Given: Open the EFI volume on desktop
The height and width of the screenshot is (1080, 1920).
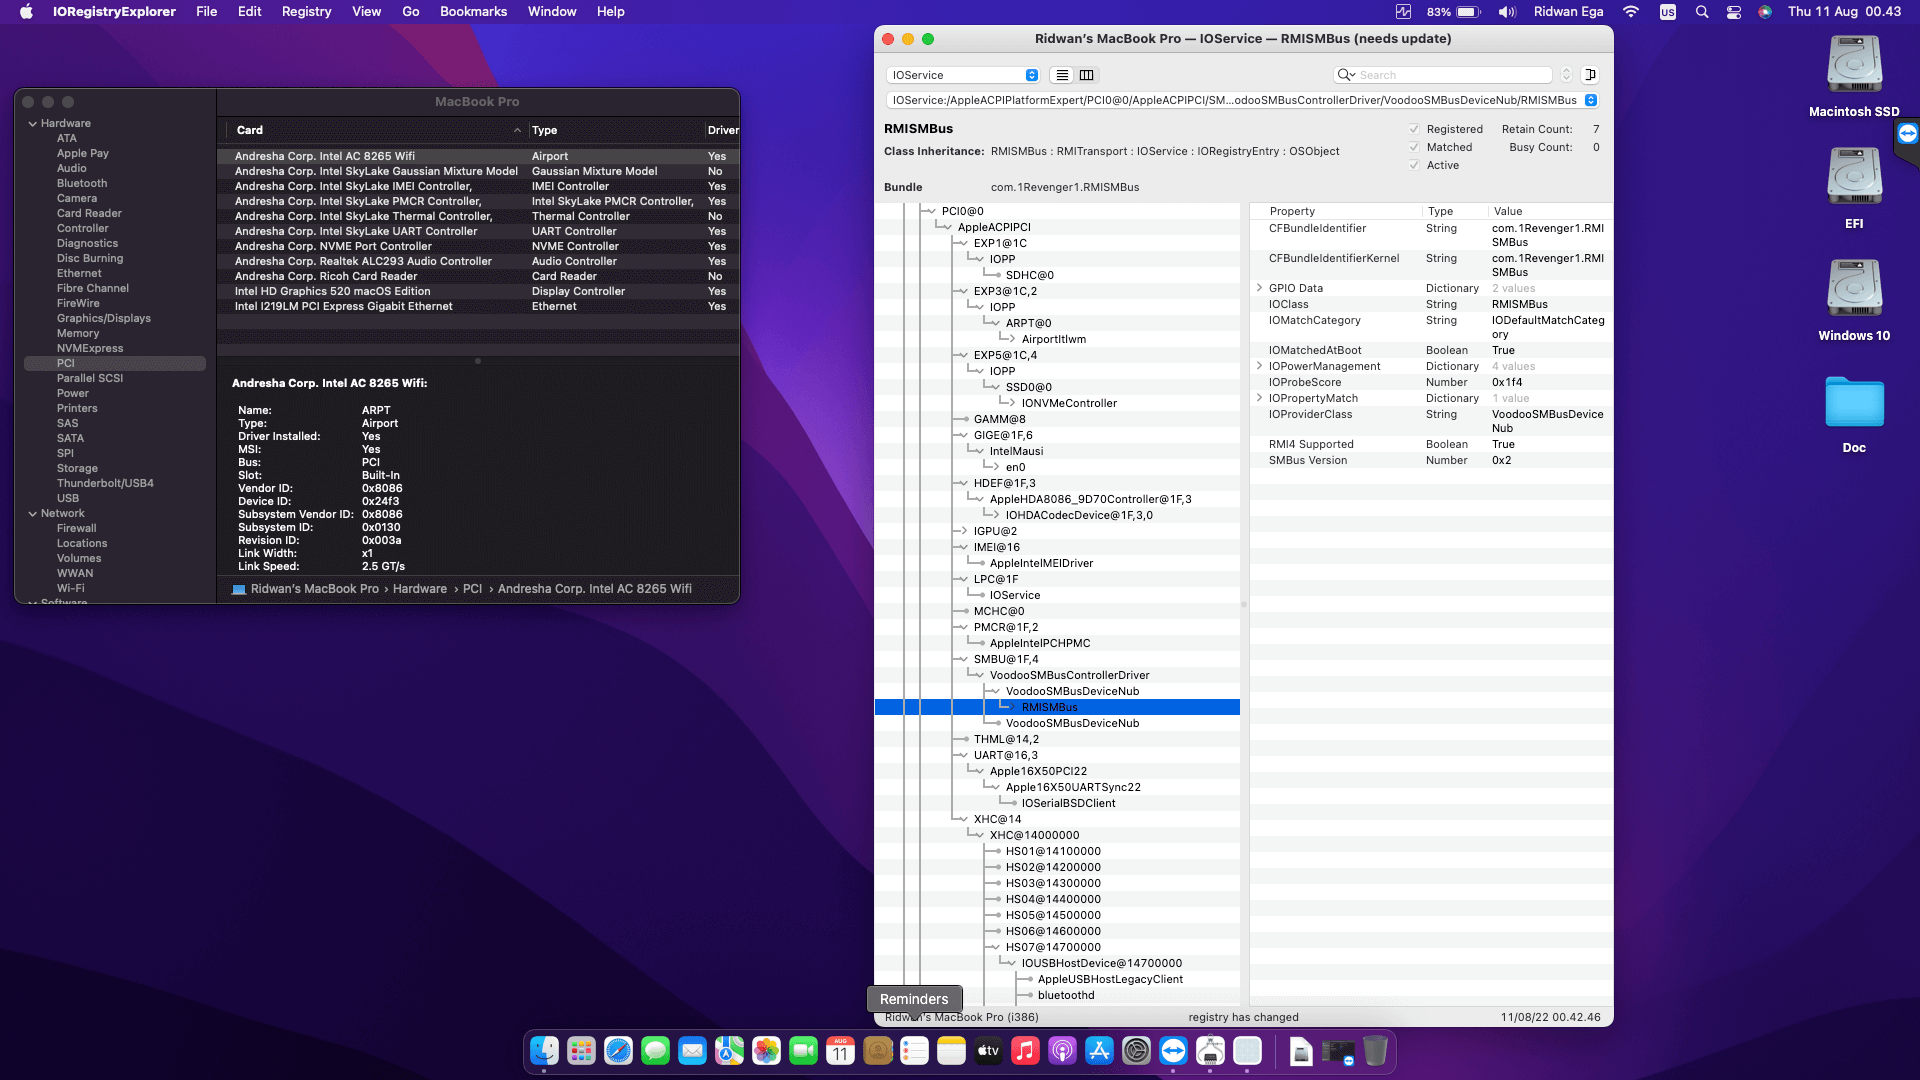Looking at the screenshot, I should (x=1854, y=178).
